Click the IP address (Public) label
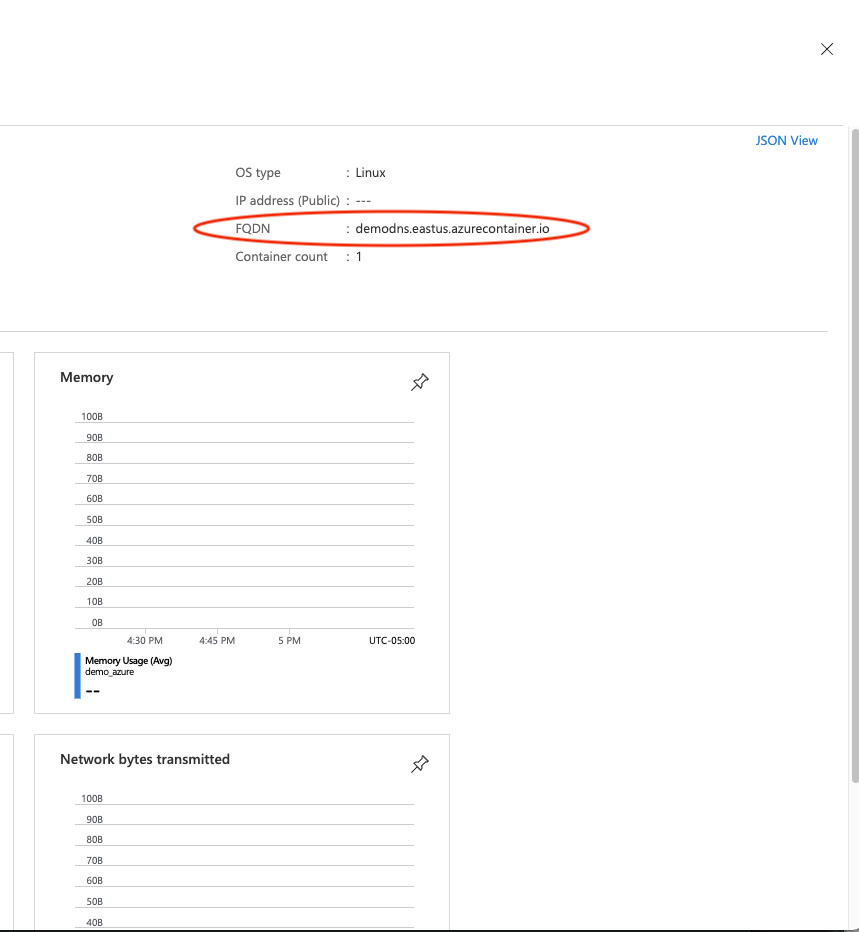This screenshot has height=932, width=859. tap(287, 201)
